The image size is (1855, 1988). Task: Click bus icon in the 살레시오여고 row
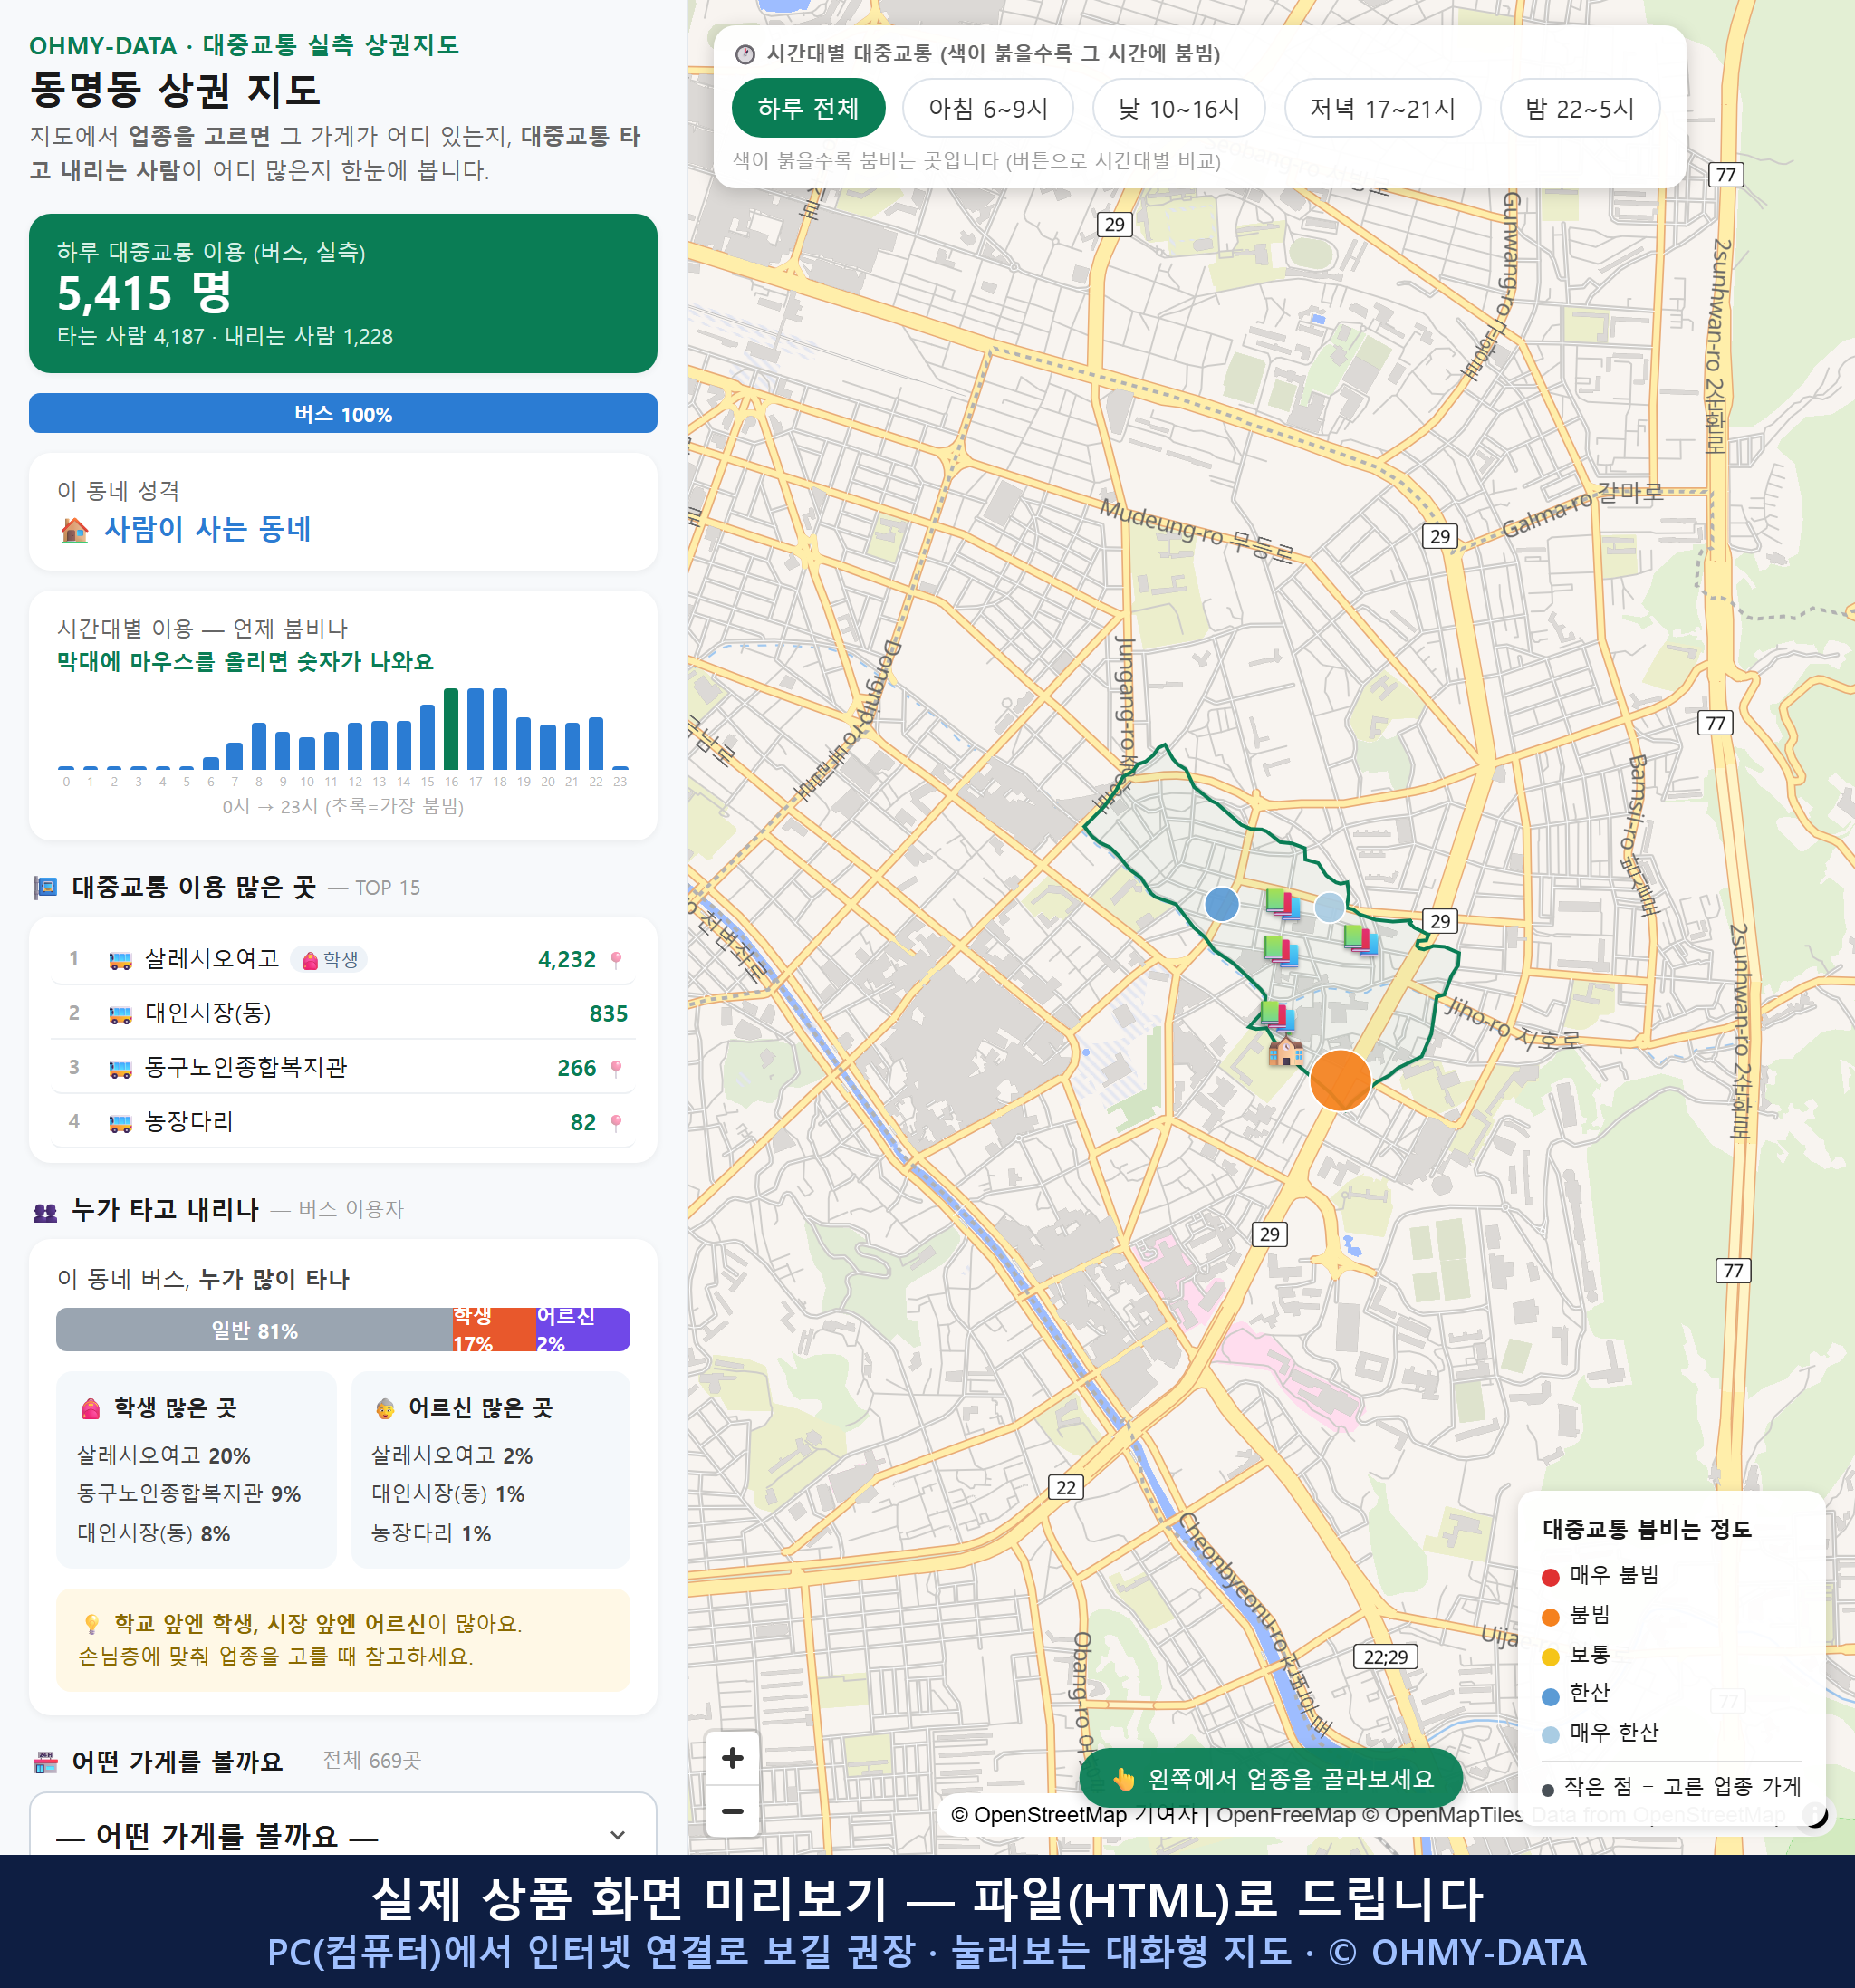pyautogui.click(x=120, y=960)
